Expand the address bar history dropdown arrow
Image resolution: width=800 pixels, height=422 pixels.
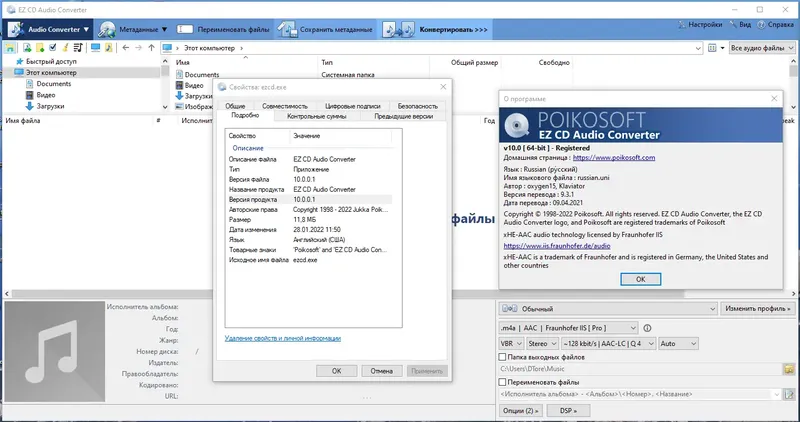(698, 48)
